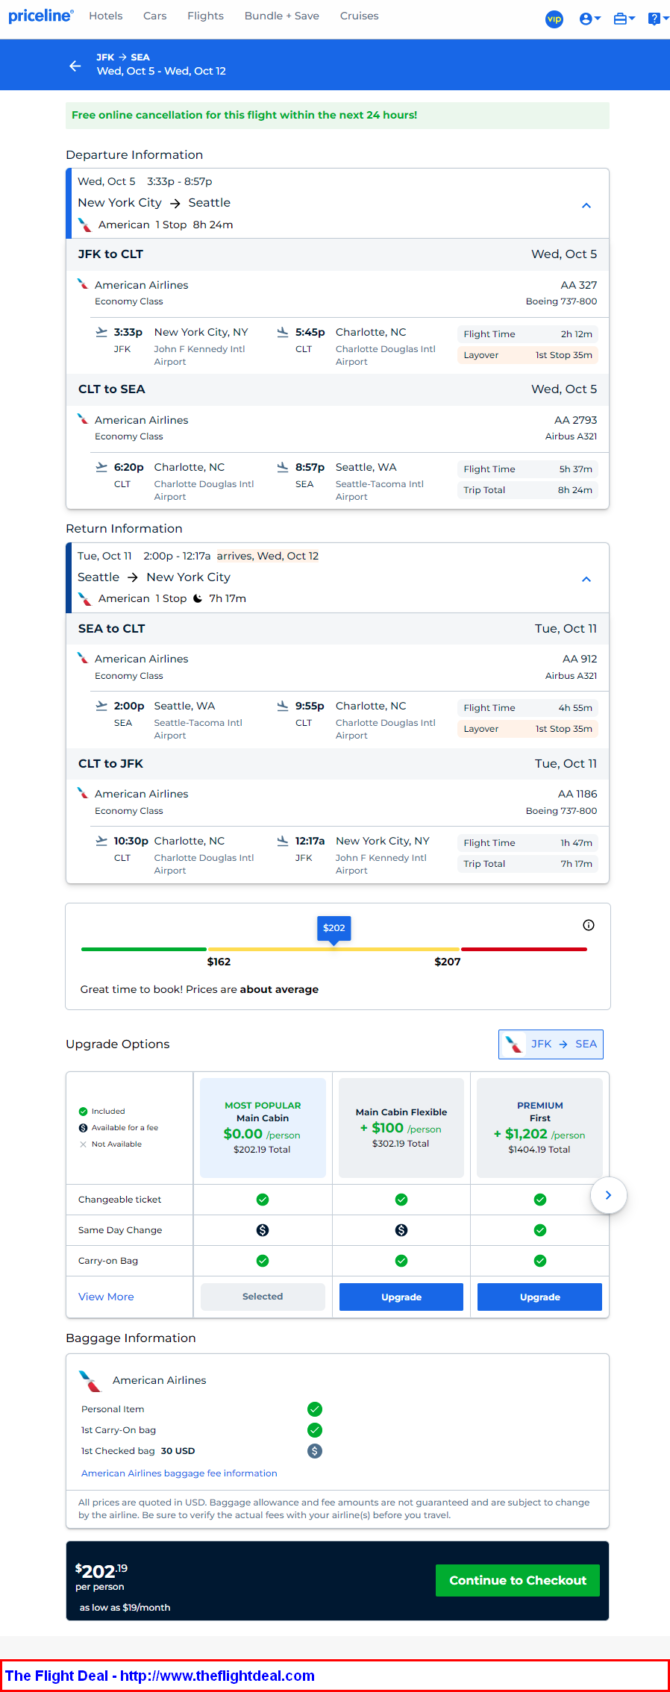
Task: Click First changeable ticket checkmark
Action: 540,1200
